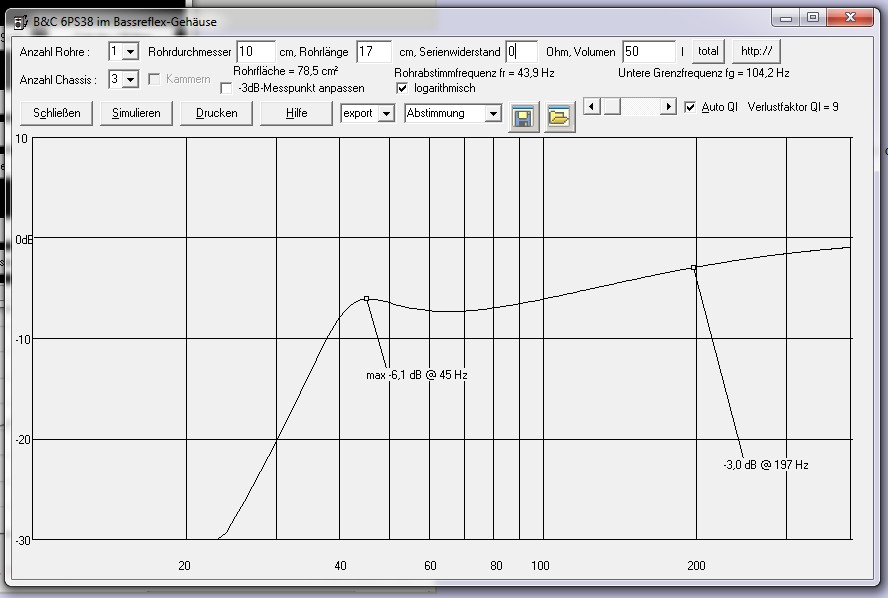Screen dimensions: 888x598
Task: Minimize the Bassreflex-Gehäuse window
Action: 785,18
